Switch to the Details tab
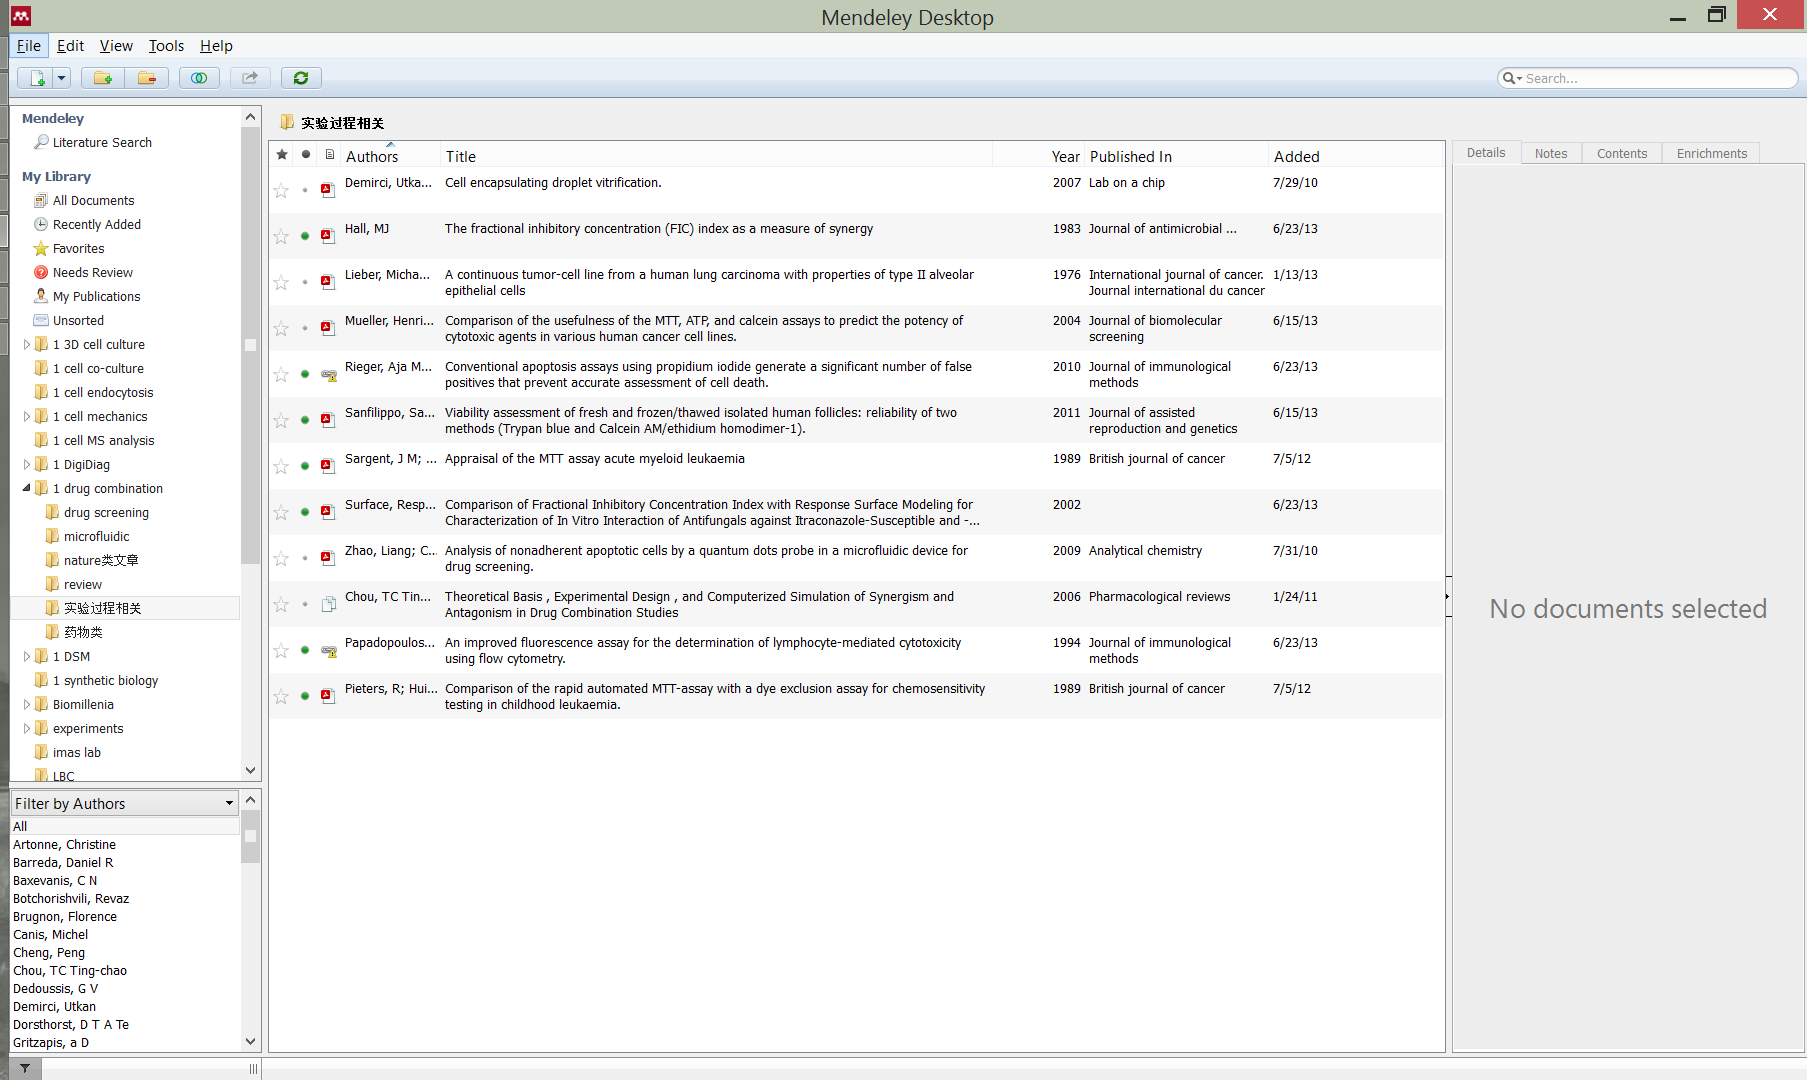Screen dimensions: 1807x1080 (1486, 153)
